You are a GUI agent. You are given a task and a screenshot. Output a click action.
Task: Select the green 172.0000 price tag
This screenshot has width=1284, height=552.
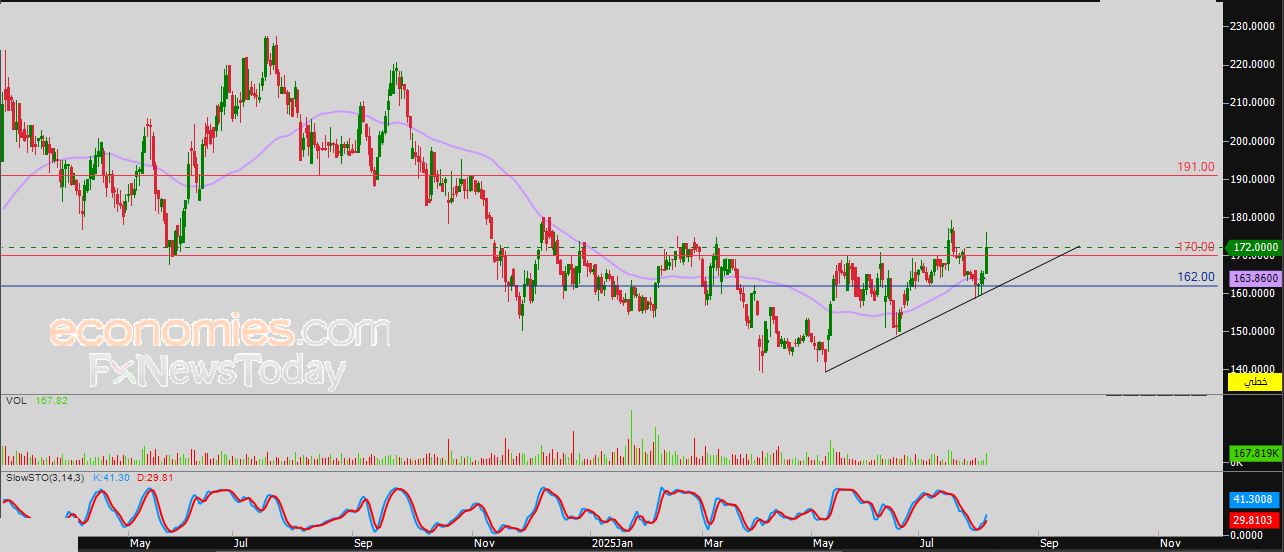(1253, 246)
